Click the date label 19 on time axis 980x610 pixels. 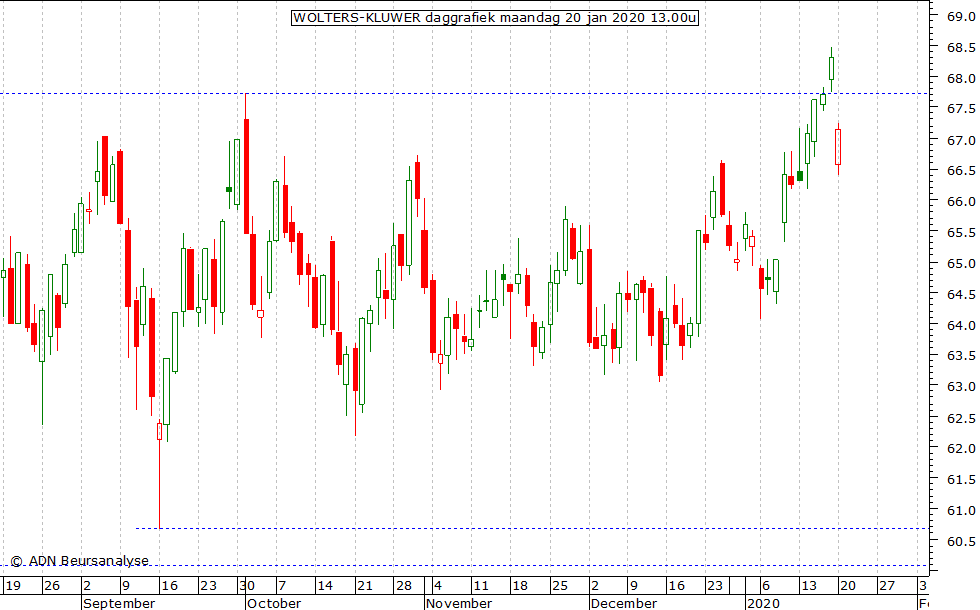[x=13, y=586]
